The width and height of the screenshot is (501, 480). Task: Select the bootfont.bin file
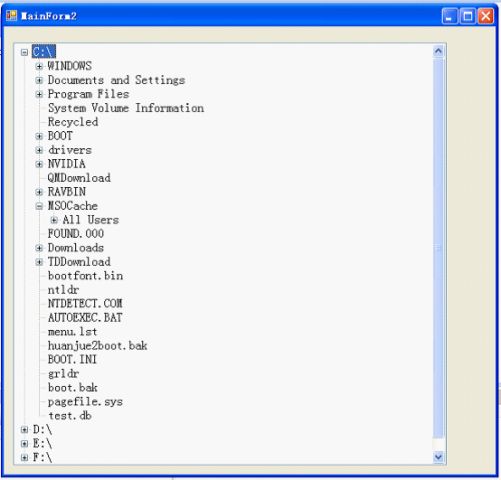(x=85, y=276)
